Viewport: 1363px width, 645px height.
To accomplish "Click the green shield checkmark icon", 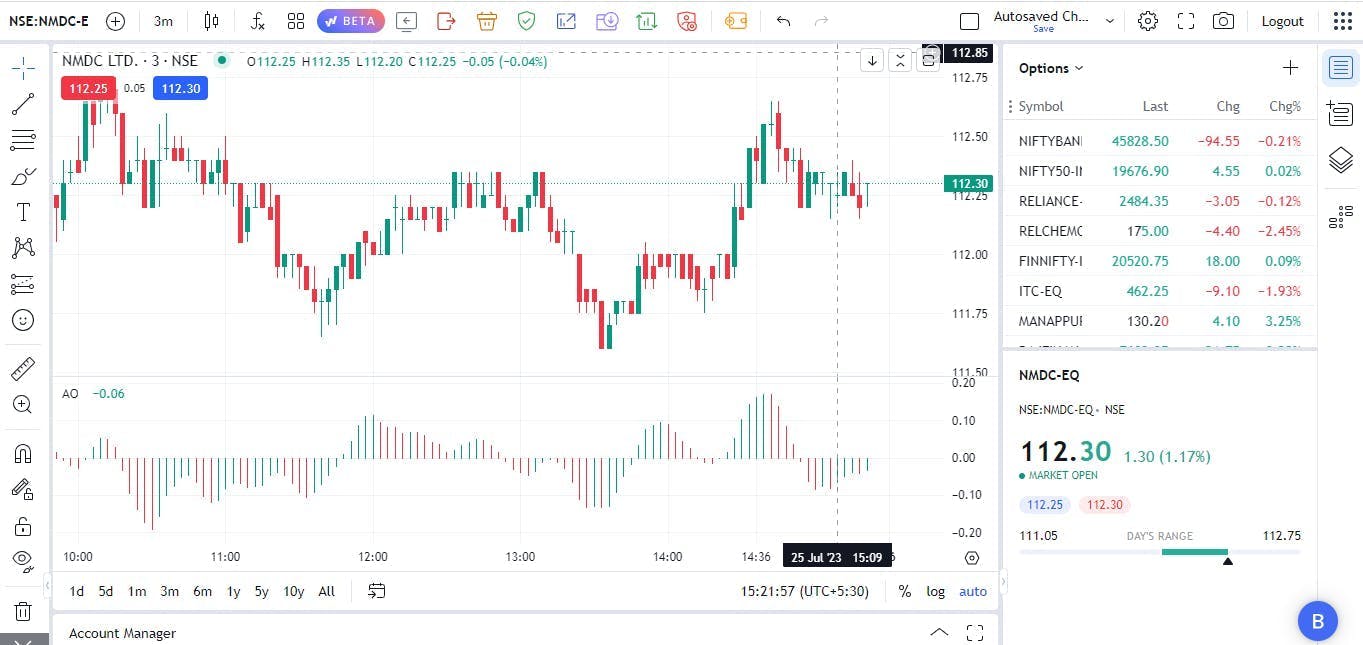I will tap(526, 21).
